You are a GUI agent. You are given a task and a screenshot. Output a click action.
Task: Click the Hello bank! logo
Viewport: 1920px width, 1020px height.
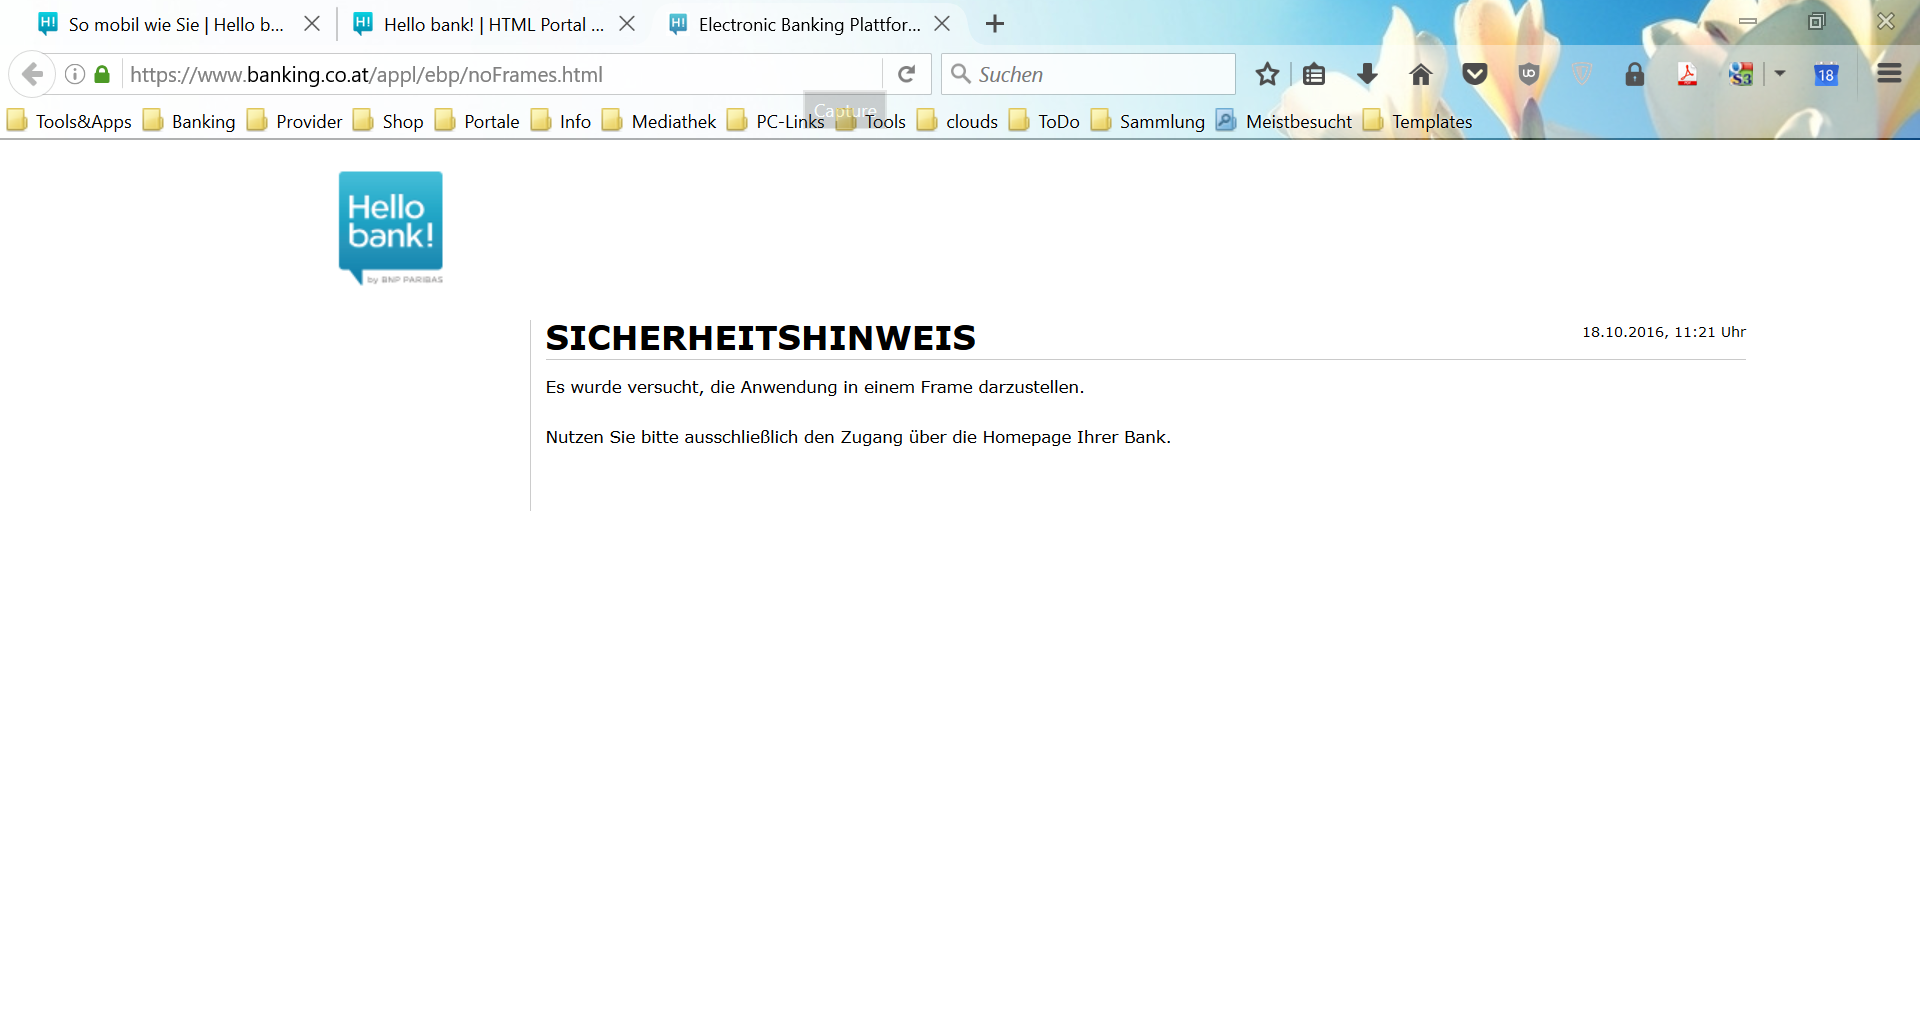tap(391, 227)
